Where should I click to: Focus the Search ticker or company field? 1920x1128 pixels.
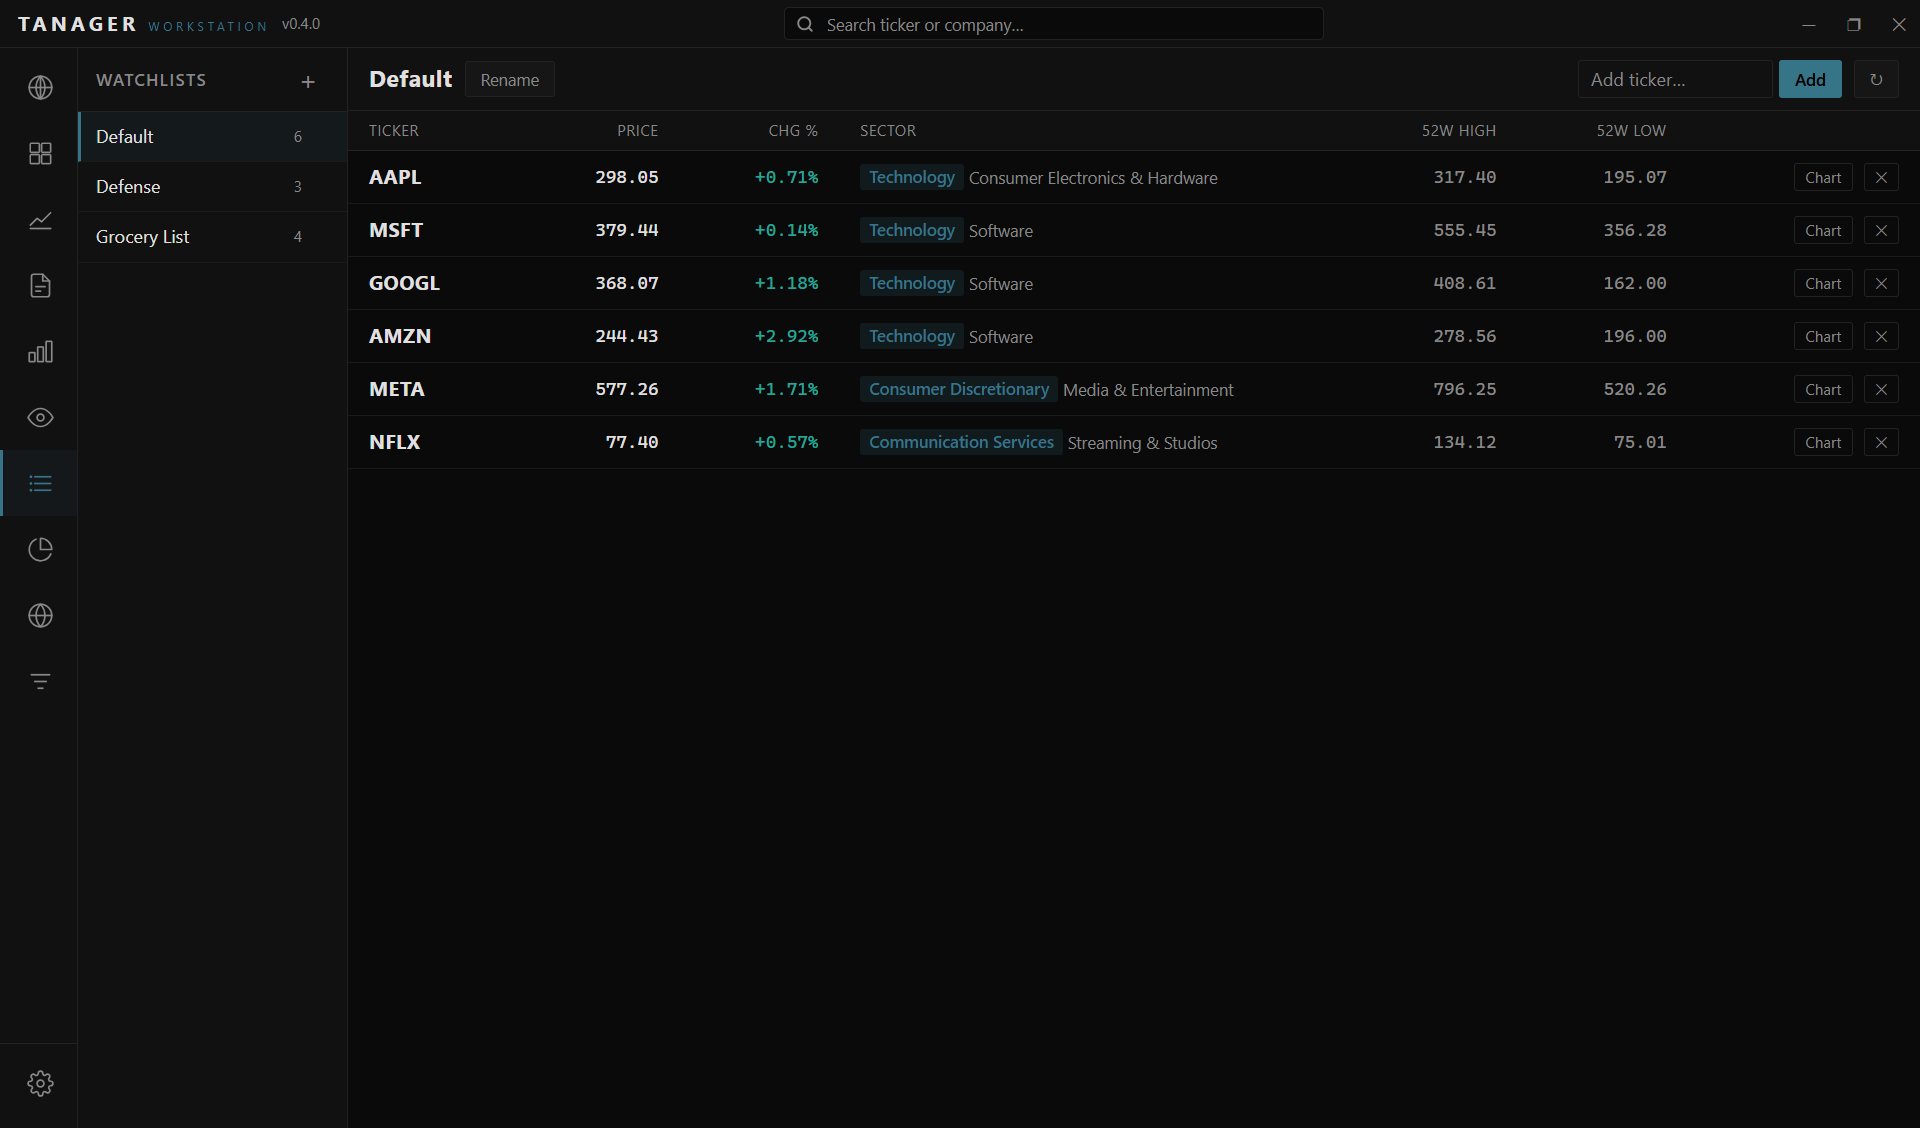click(1054, 24)
